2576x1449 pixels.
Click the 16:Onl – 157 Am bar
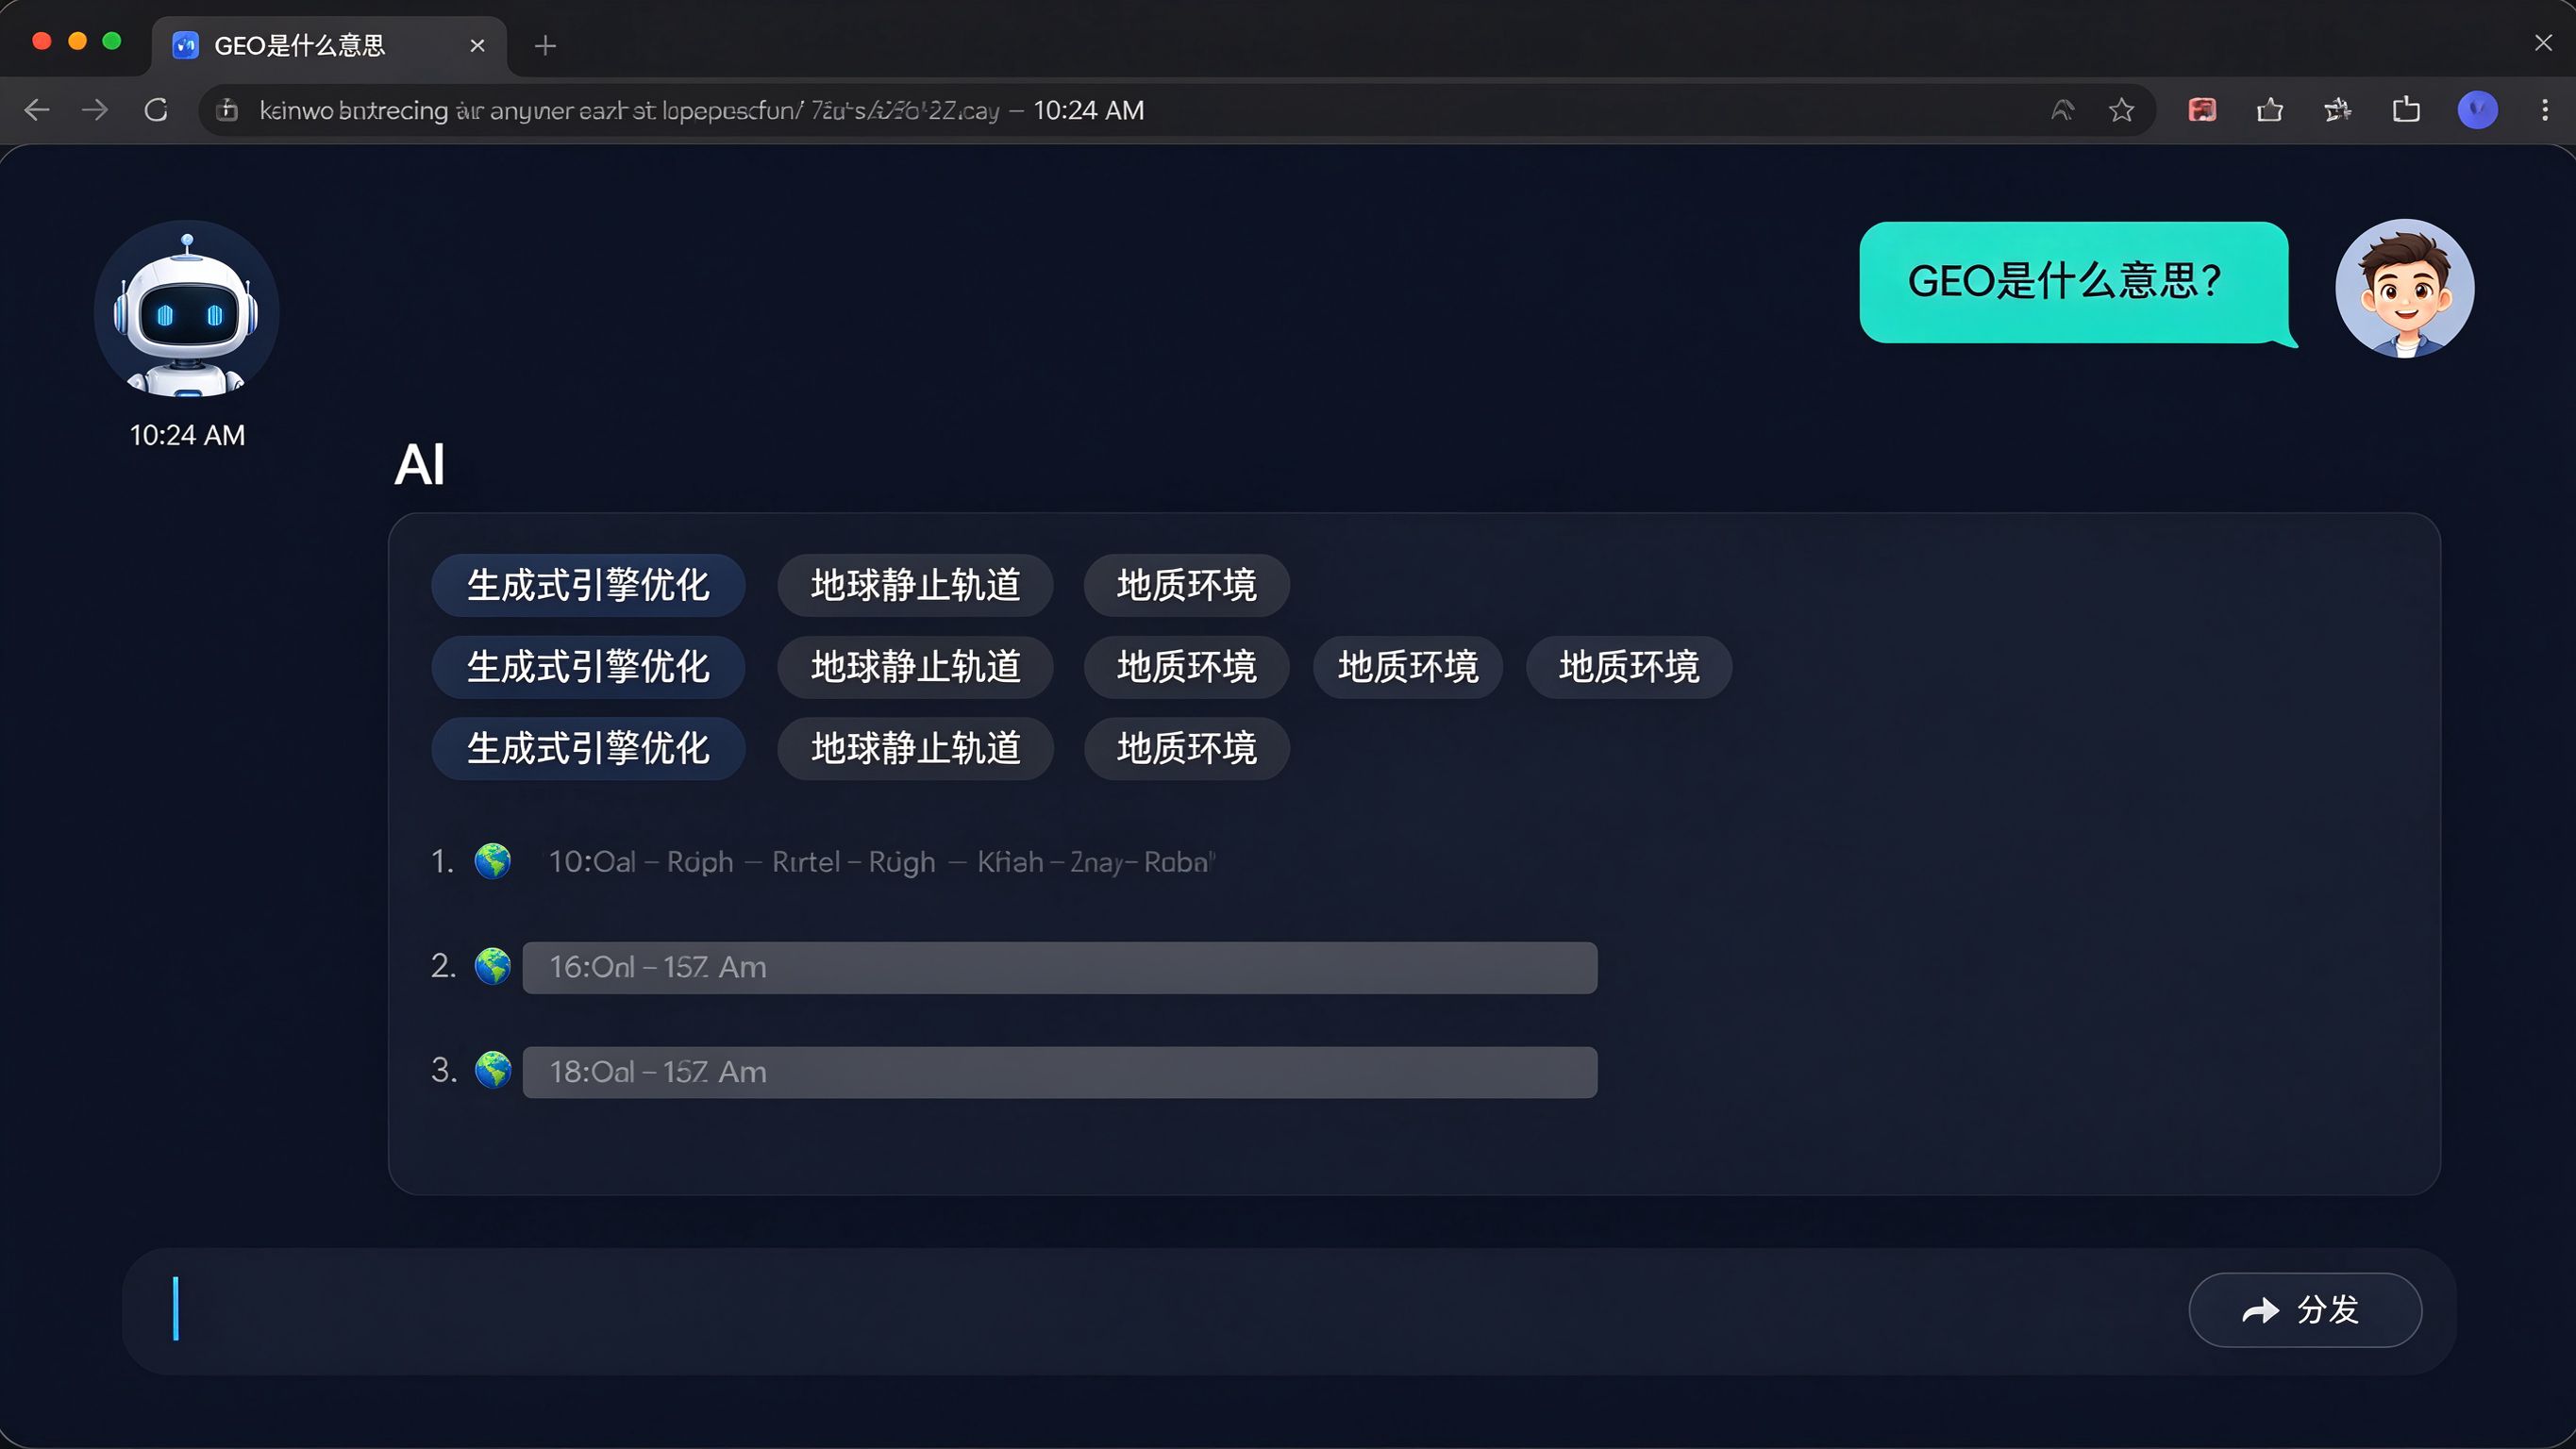1059,968
